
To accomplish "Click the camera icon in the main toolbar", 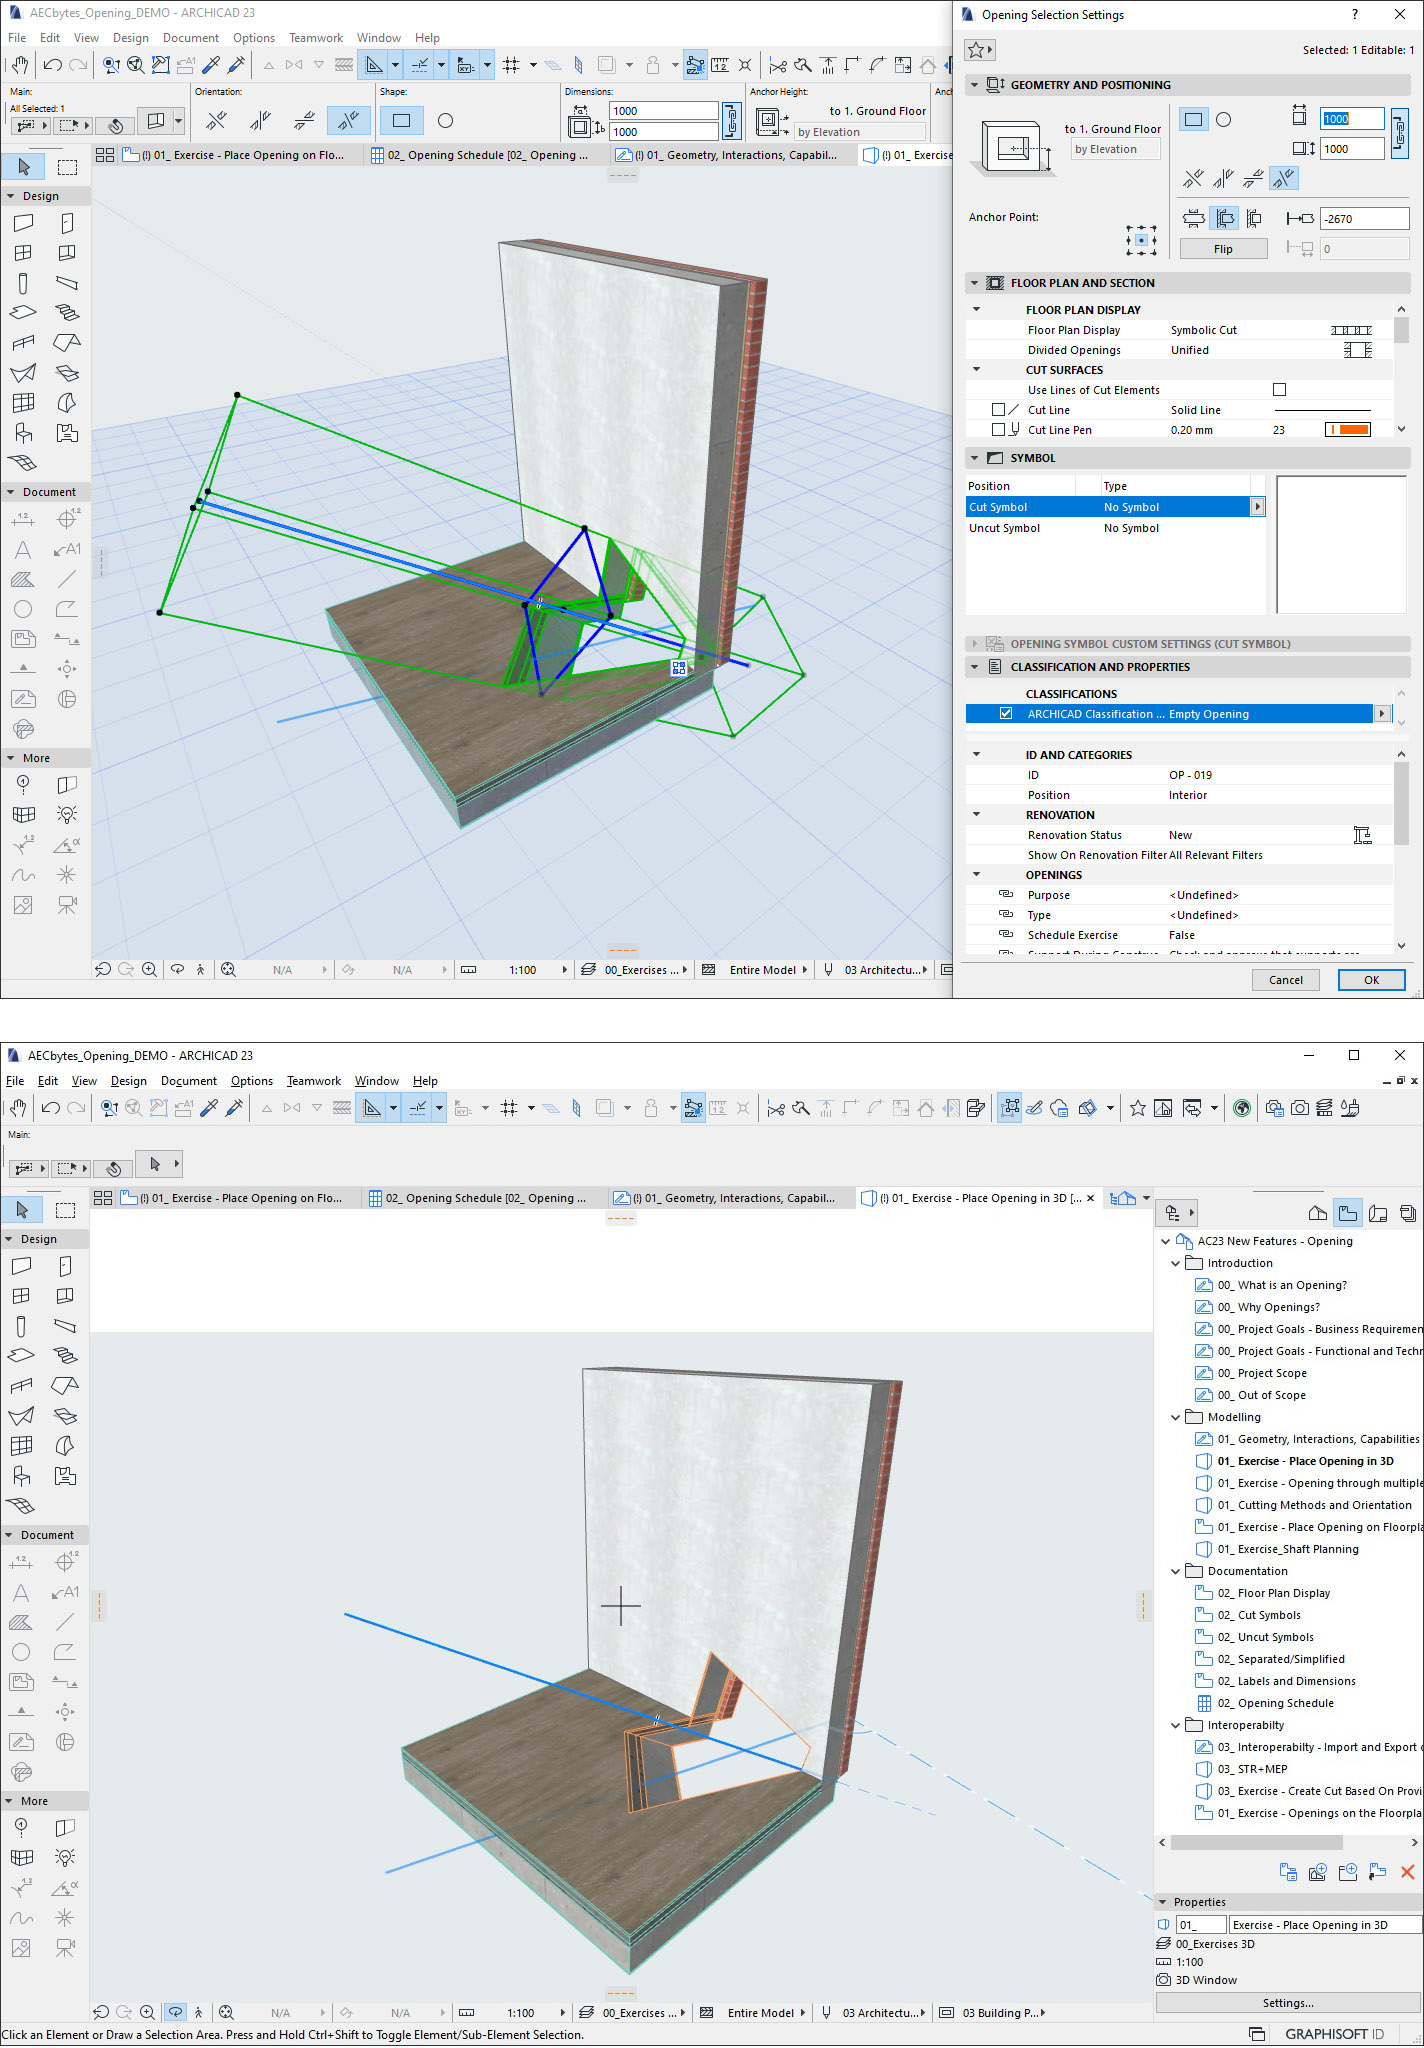I will point(1299,1108).
